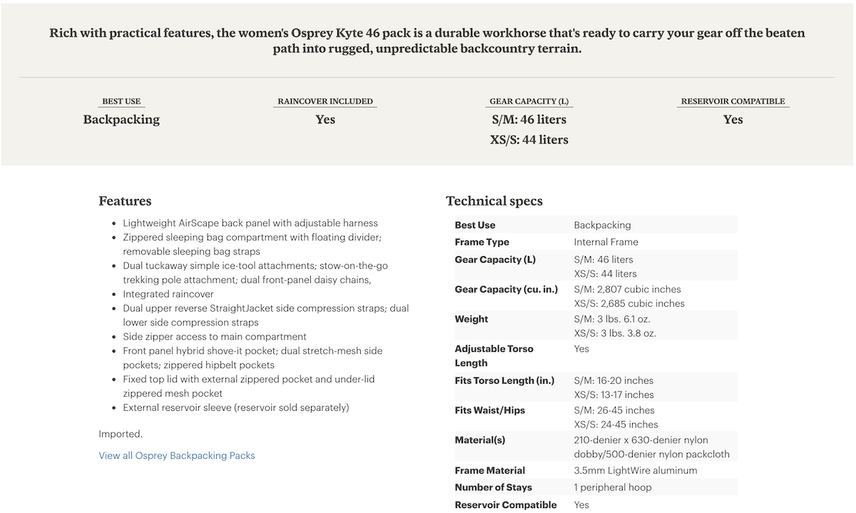Click the RESERVOIR COMPATIBLE header label
This screenshot has height=513, width=856.
(733, 102)
